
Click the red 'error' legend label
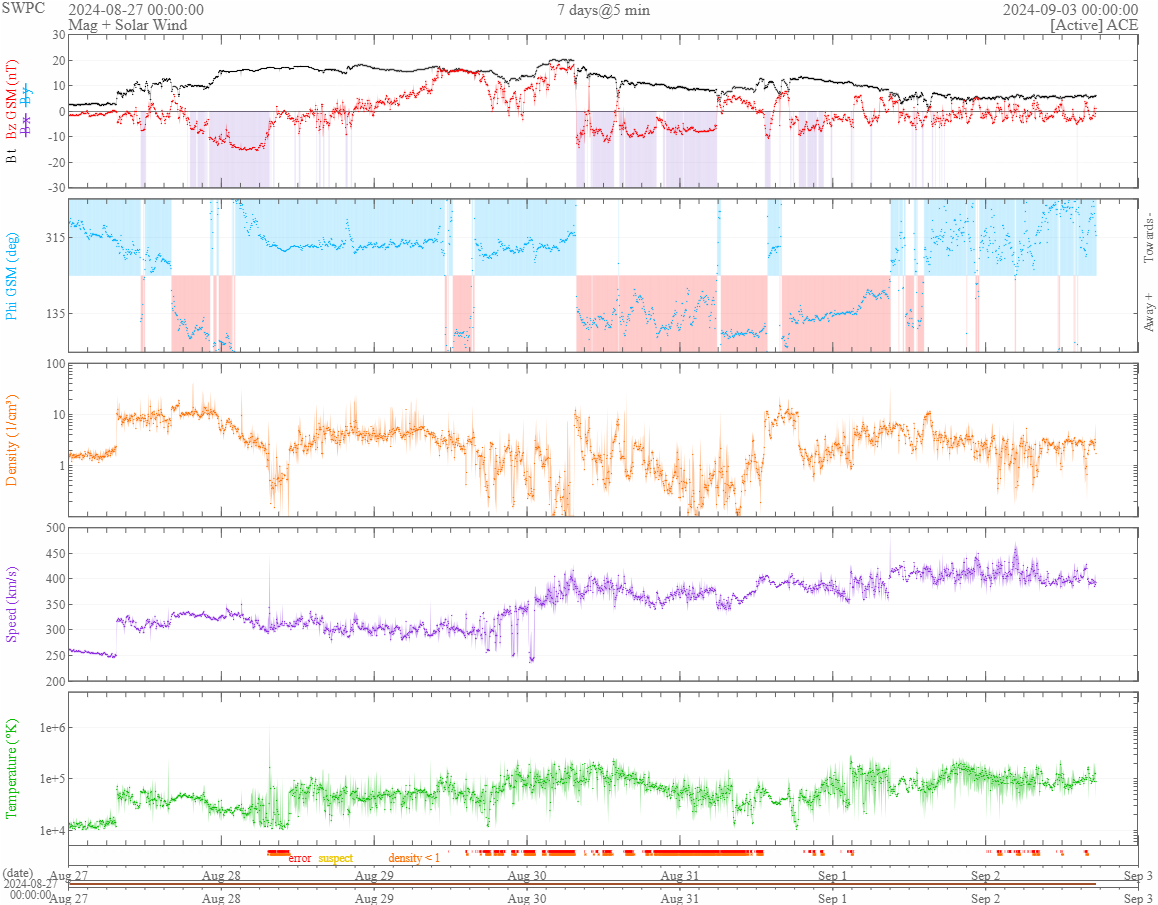[x=300, y=858]
